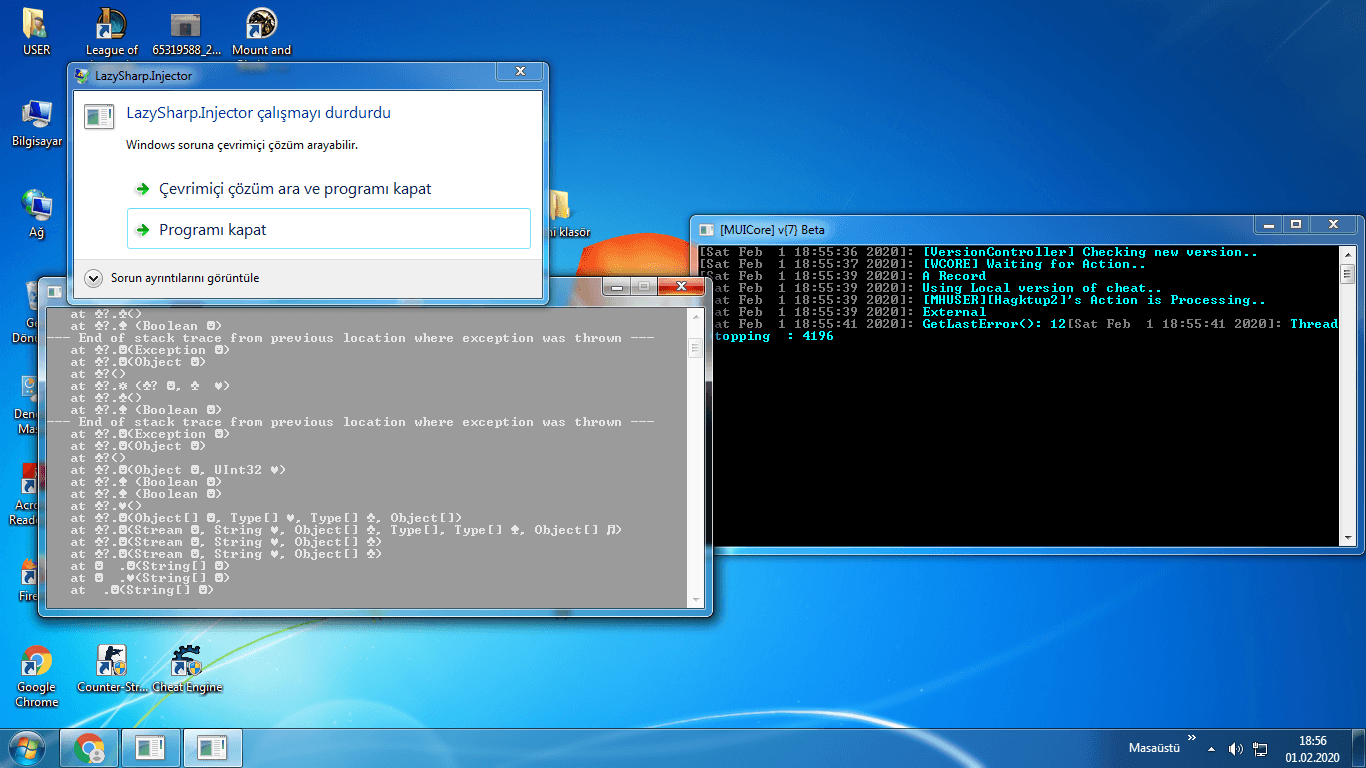
Task: Close the MUICore v{7} Beta window
Action: tap(1331, 225)
